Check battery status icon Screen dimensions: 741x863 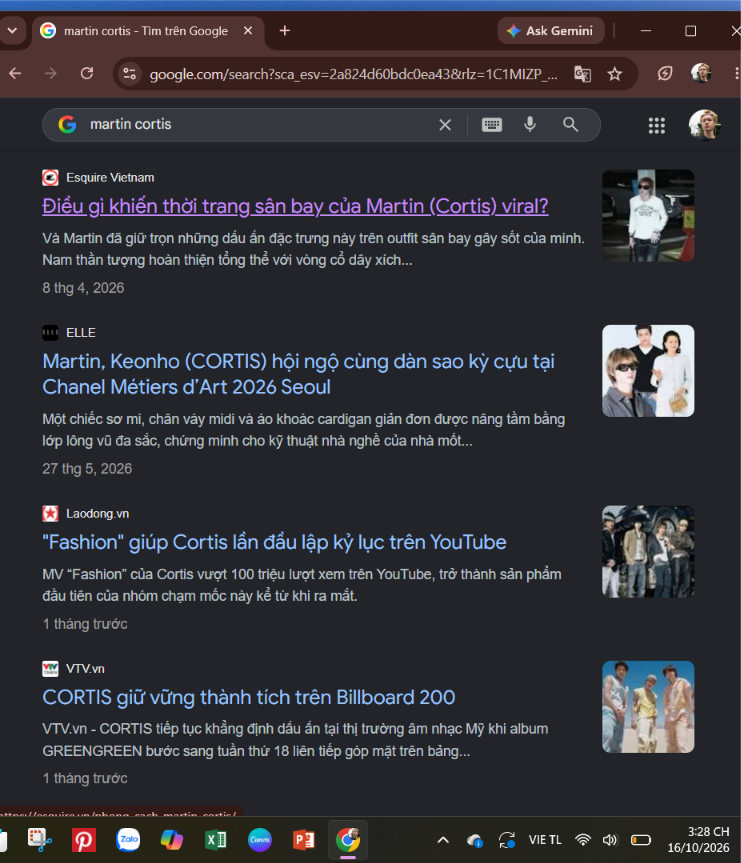641,840
